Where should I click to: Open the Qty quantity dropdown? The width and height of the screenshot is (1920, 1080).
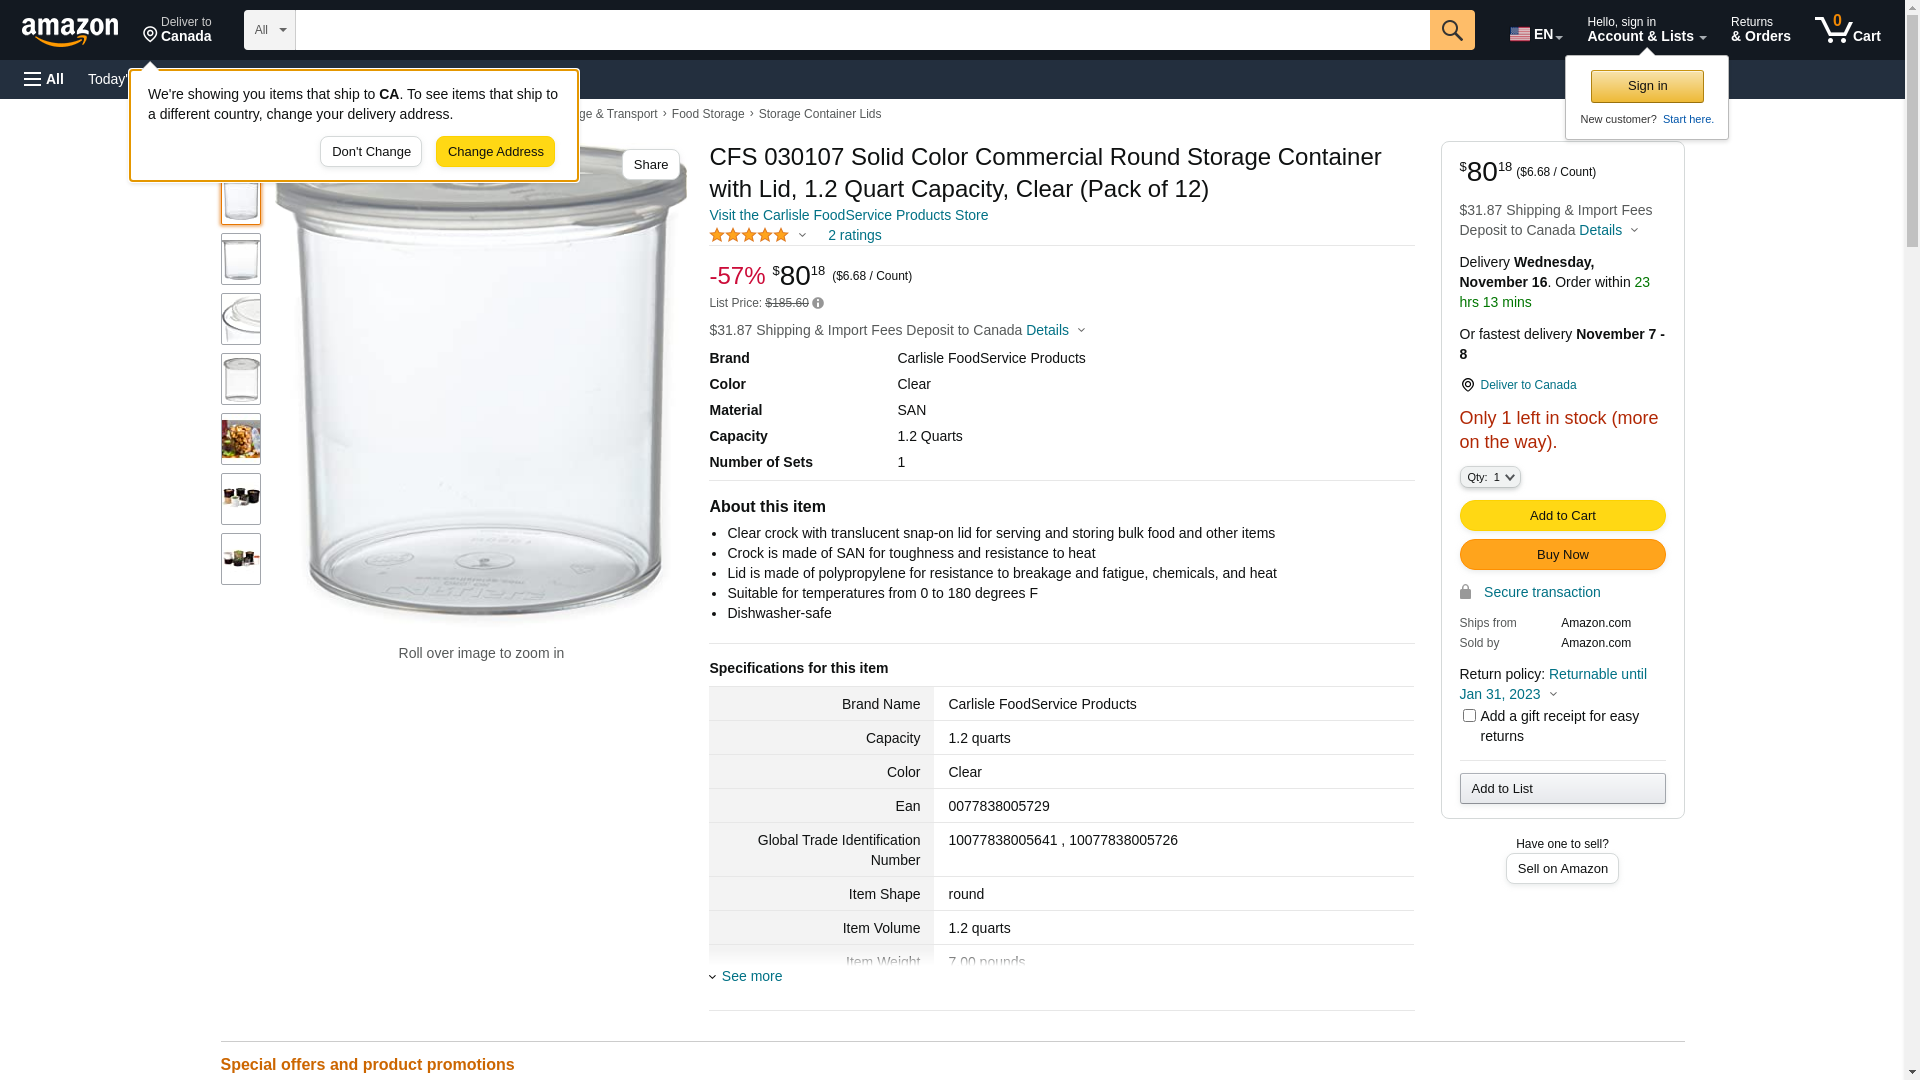1490,478
